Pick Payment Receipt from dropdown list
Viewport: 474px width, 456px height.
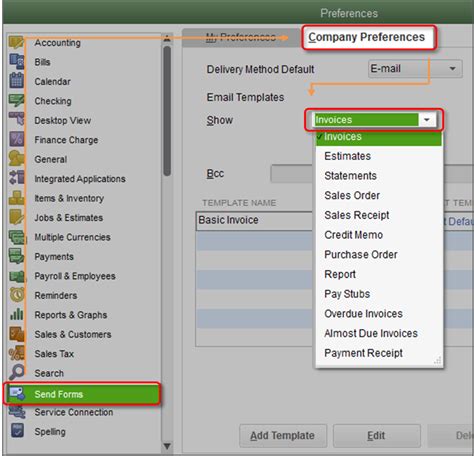(379, 353)
